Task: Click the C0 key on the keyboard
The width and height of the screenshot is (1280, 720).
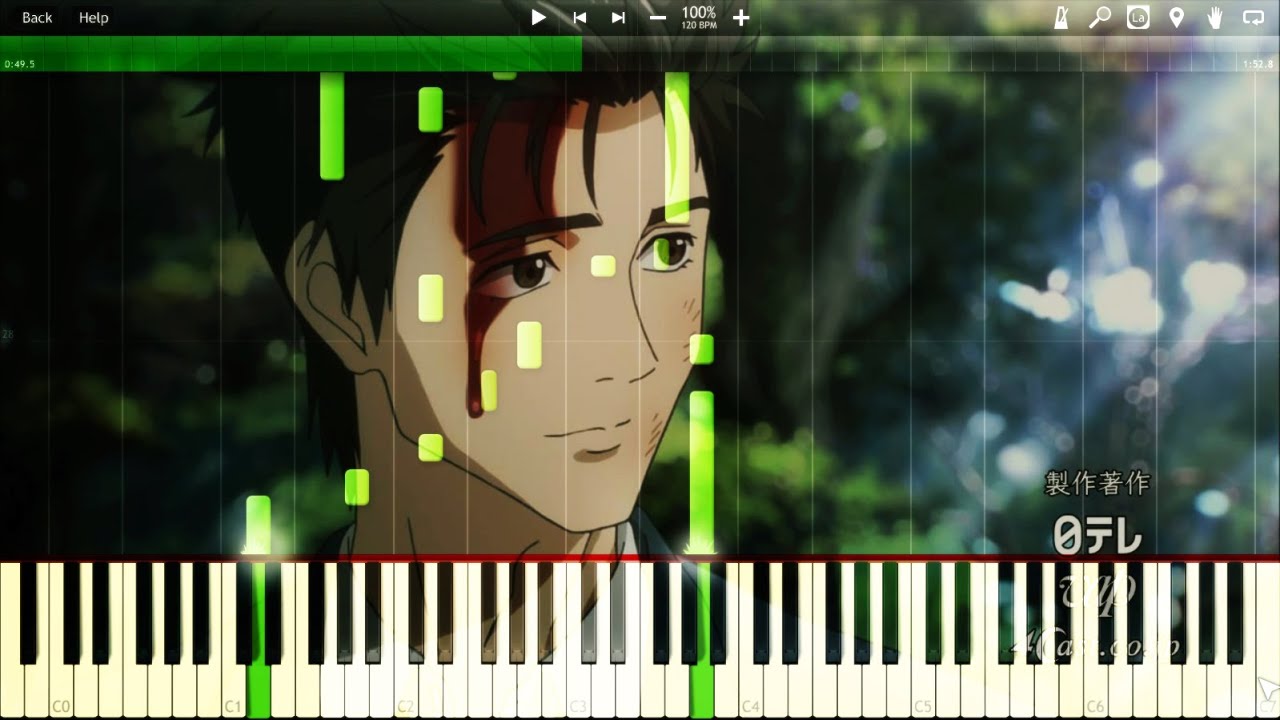Action: point(61,692)
